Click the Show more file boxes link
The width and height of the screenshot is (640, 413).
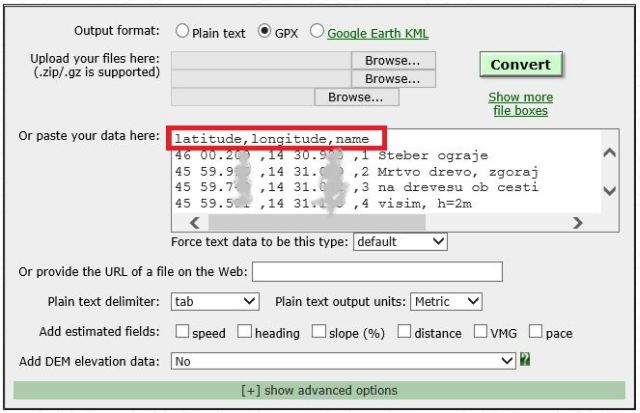(x=520, y=104)
